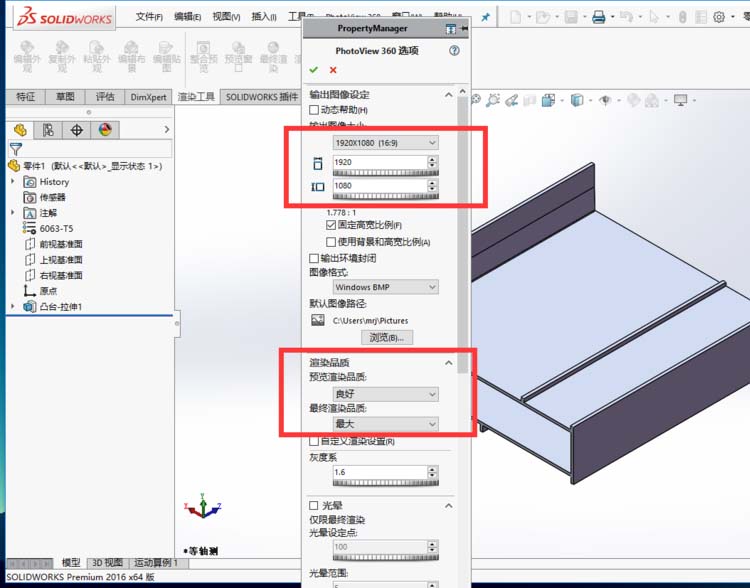Viewport: 750px width, 588px height.
Task: Switch to FeatureManager design tree tab icon
Action: (20, 130)
